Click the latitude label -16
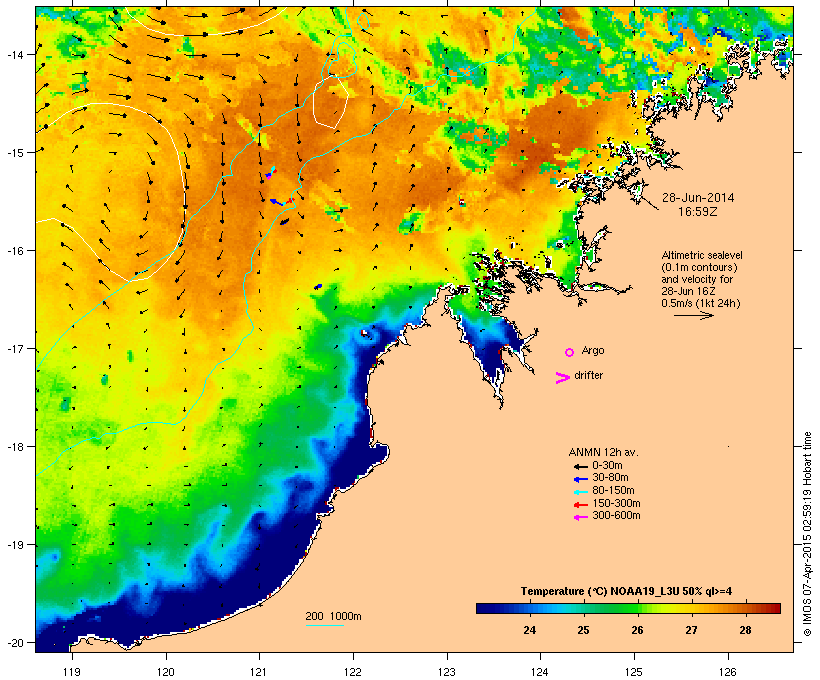 pos(14,251)
